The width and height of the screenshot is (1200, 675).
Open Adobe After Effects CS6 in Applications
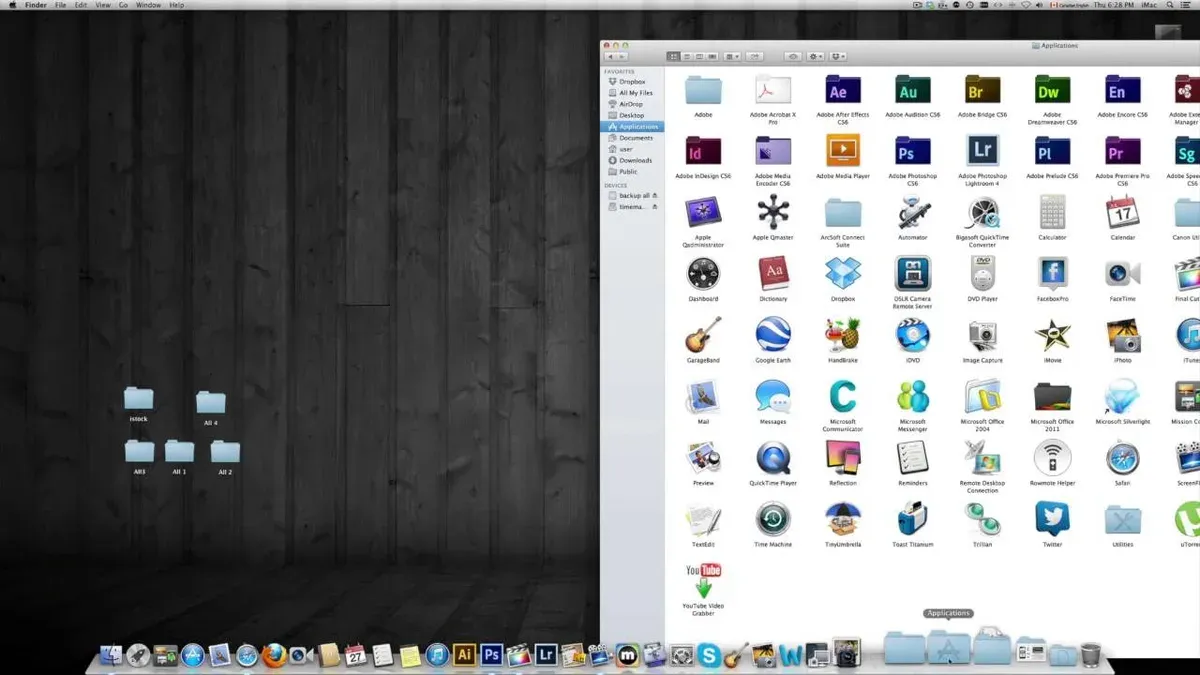[843, 92]
